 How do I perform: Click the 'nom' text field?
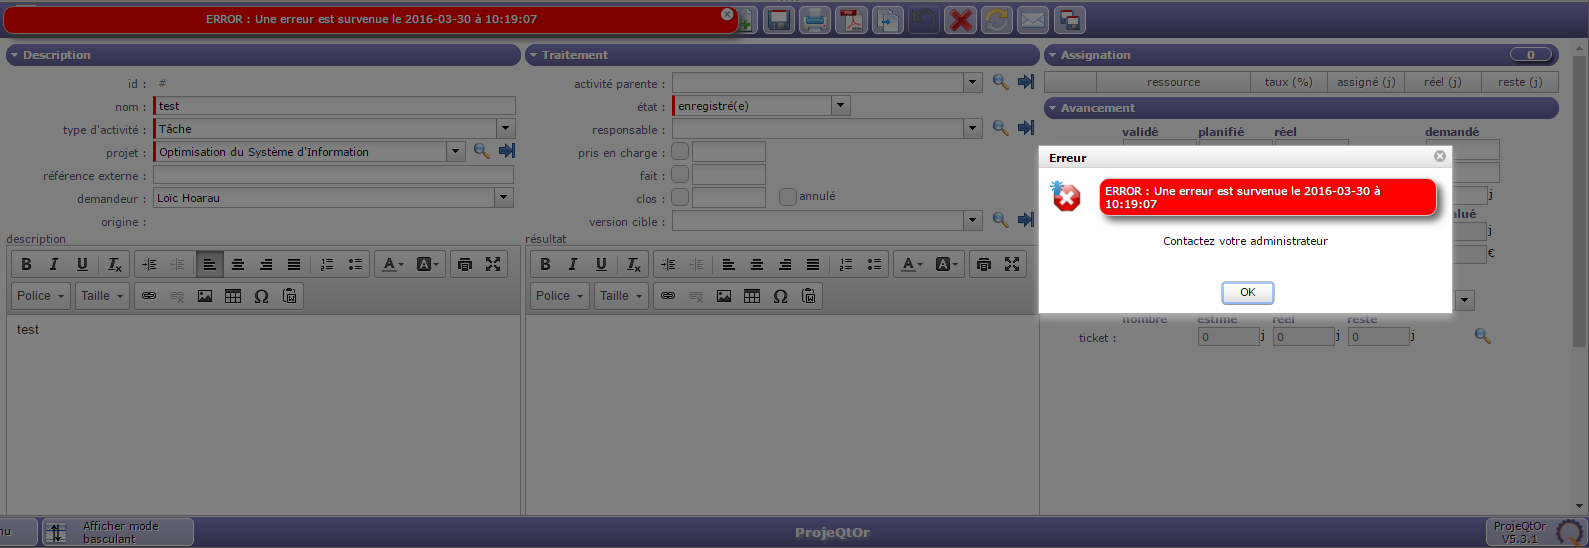pyautogui.click(x=335, y=106)
